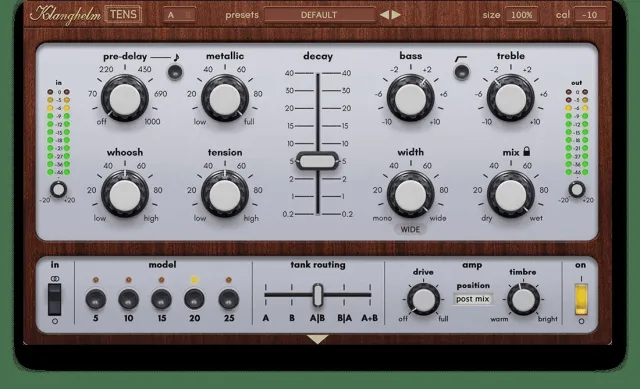Click the decay scale 40 mark
This screenshot has height=389, width=640.
pyautogui.click(x=289, y=73)
